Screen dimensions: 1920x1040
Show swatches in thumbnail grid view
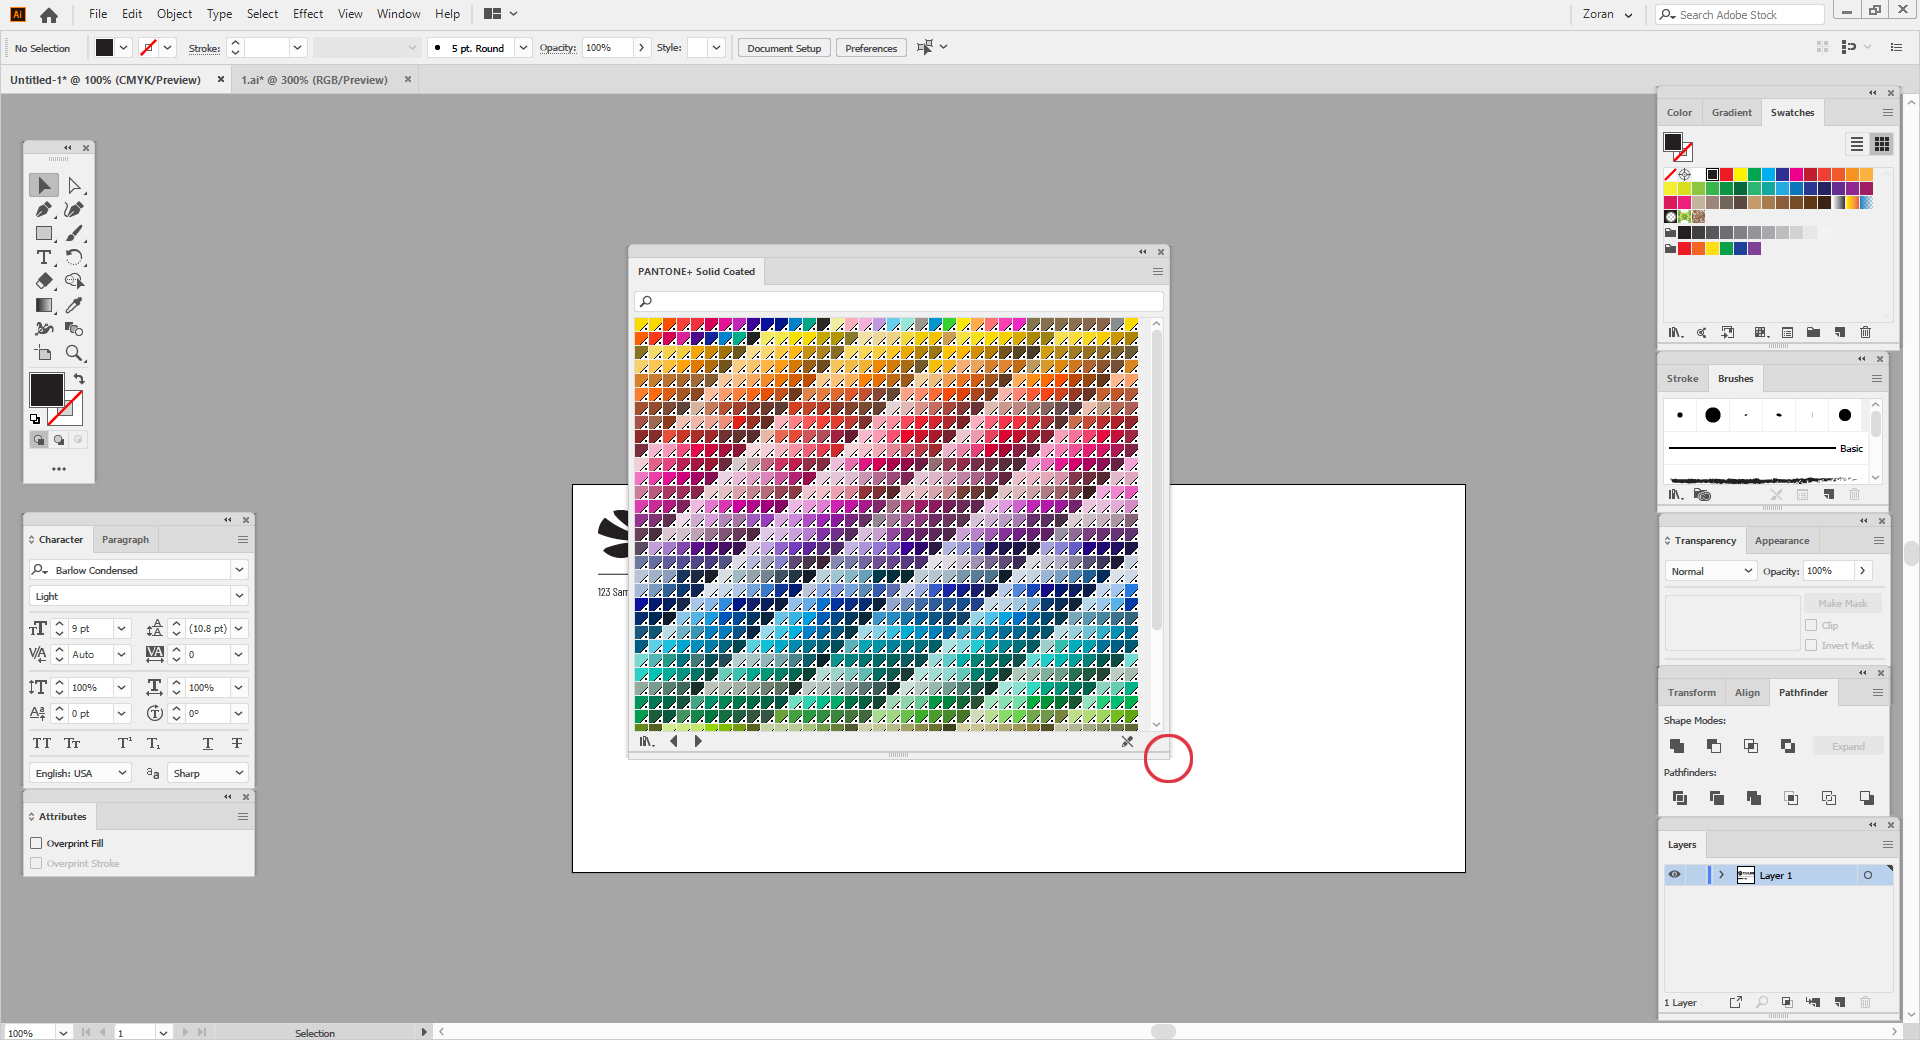click(1882, 144)
